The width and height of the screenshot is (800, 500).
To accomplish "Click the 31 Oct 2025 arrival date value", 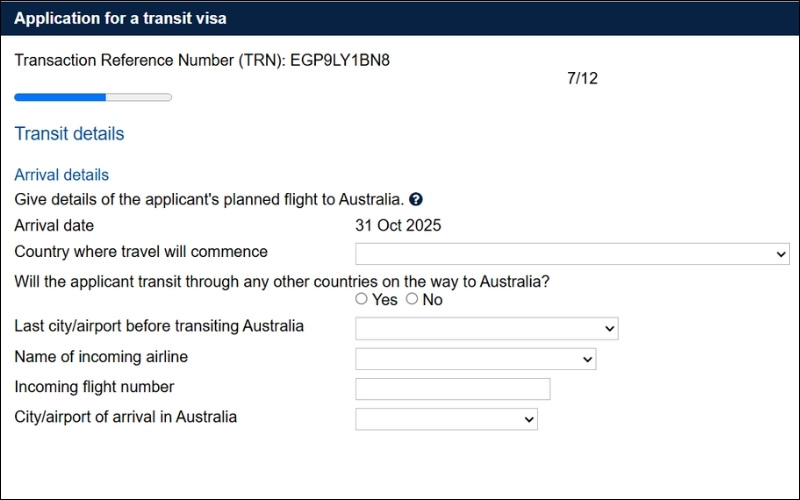I will pos(398,226).
